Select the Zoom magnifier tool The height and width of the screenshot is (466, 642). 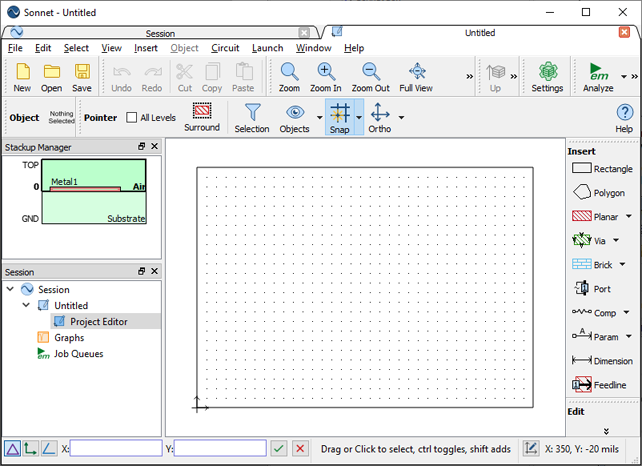click(x=289, y=77)
